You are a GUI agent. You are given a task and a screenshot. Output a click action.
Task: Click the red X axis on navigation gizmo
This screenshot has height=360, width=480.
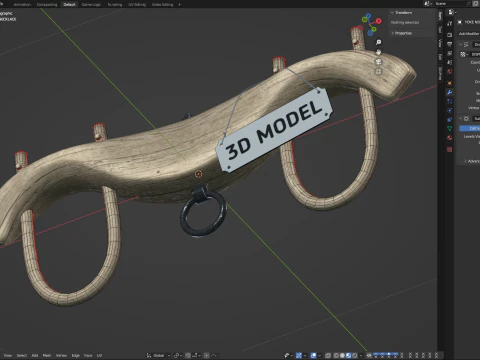pyautogui.click(x=379, y=21)
